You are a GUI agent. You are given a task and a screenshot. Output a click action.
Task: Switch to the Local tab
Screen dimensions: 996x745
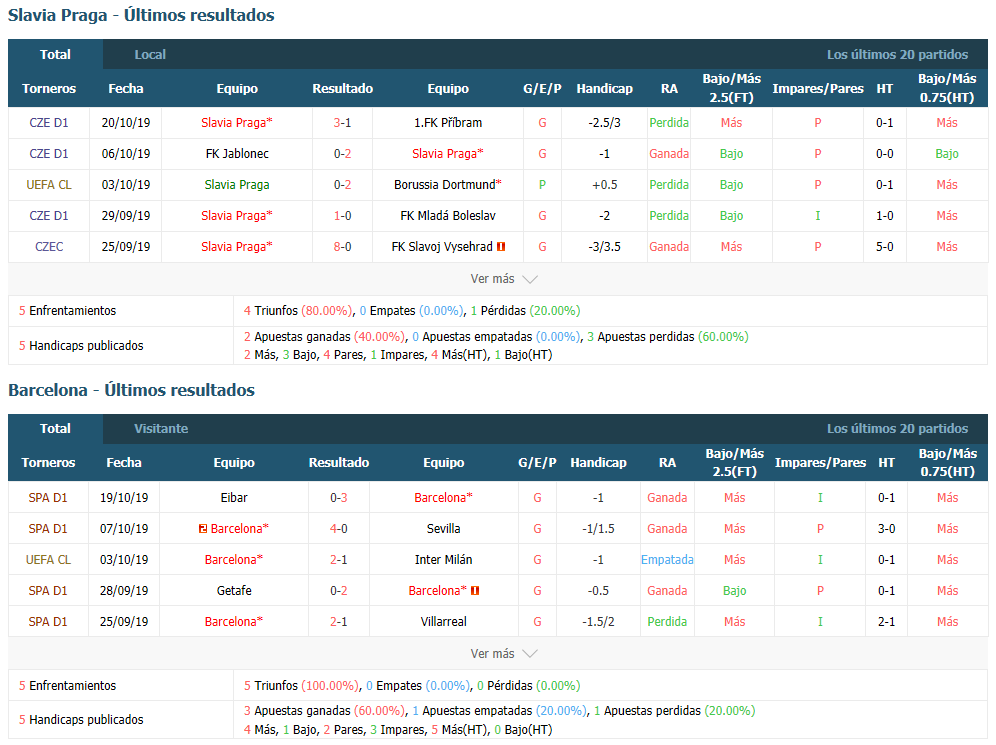coord(150,55)
